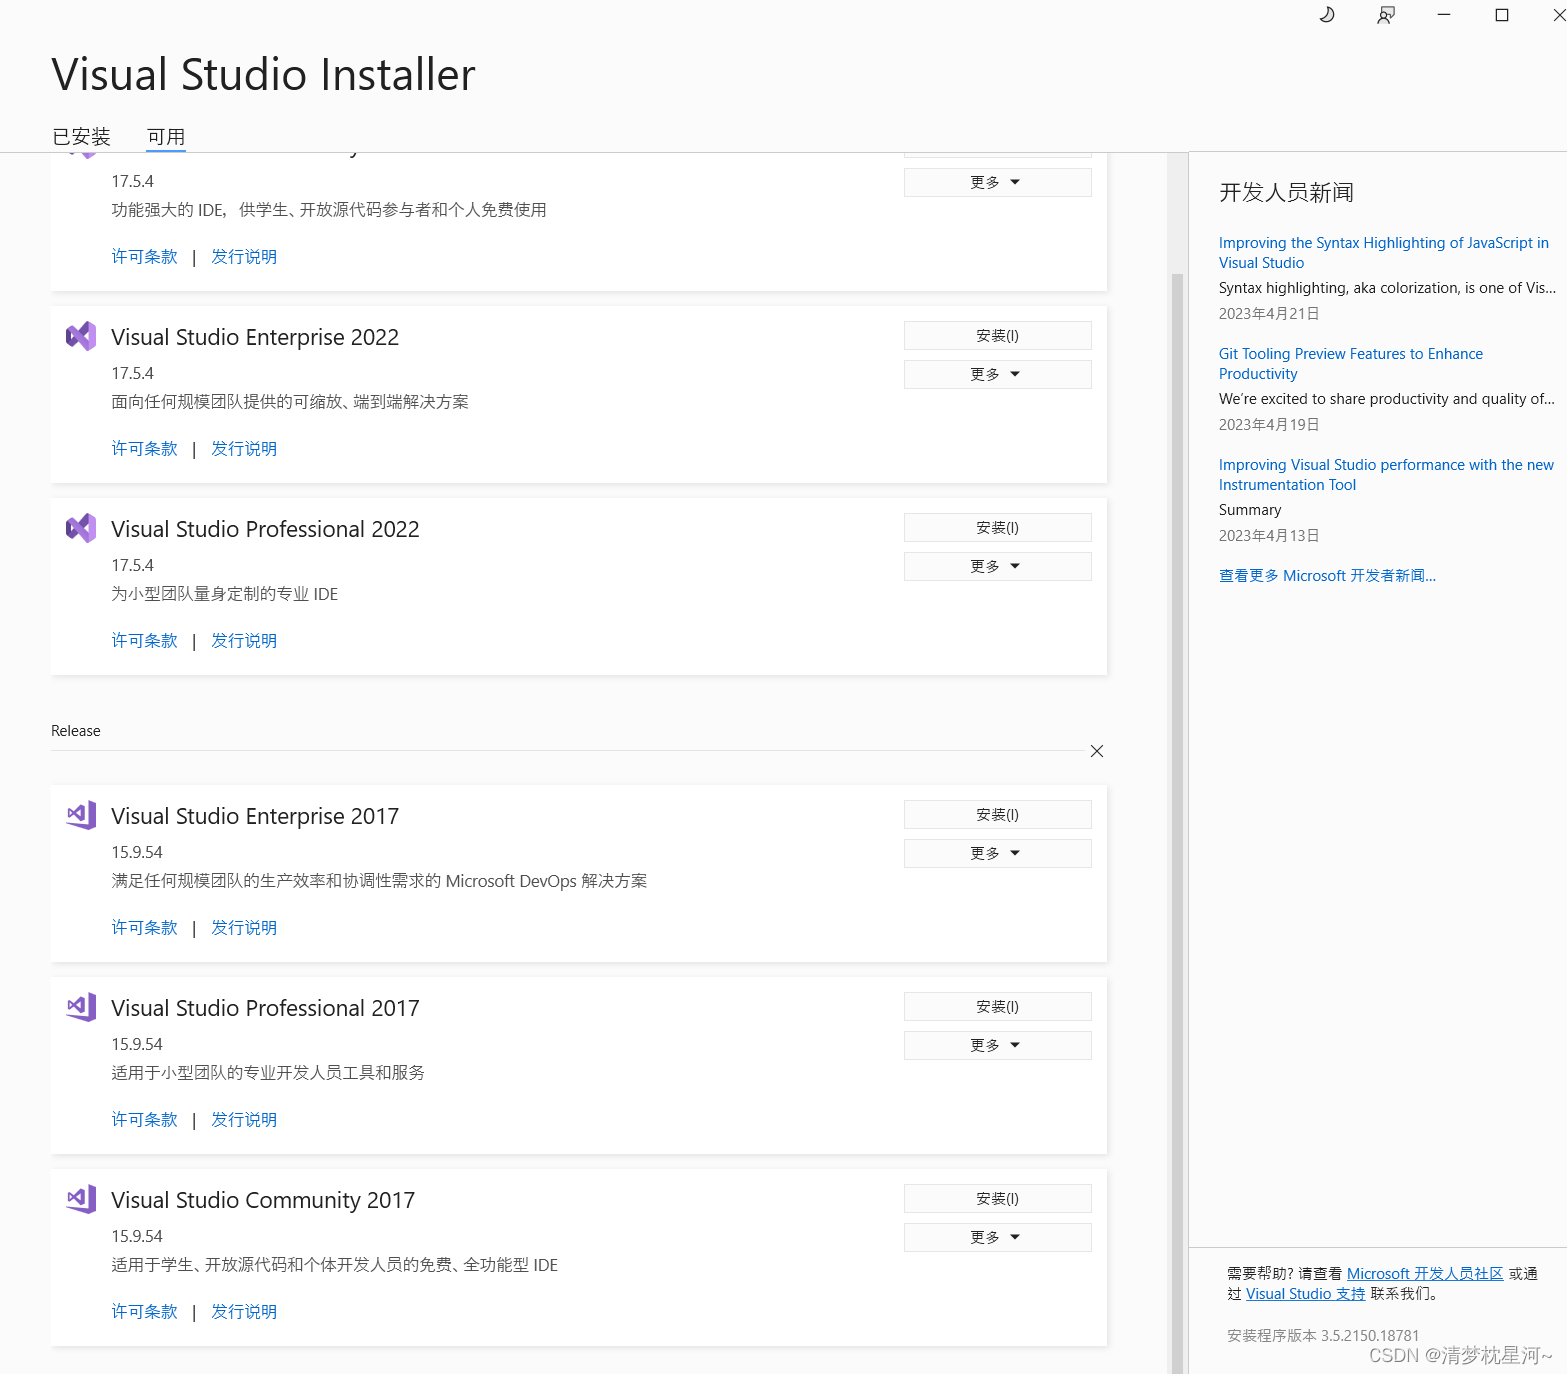Click news date 2023年4月21日
This screenshot has height=1374, width=1567.
pyautogui.click(x=1269, y=314)
